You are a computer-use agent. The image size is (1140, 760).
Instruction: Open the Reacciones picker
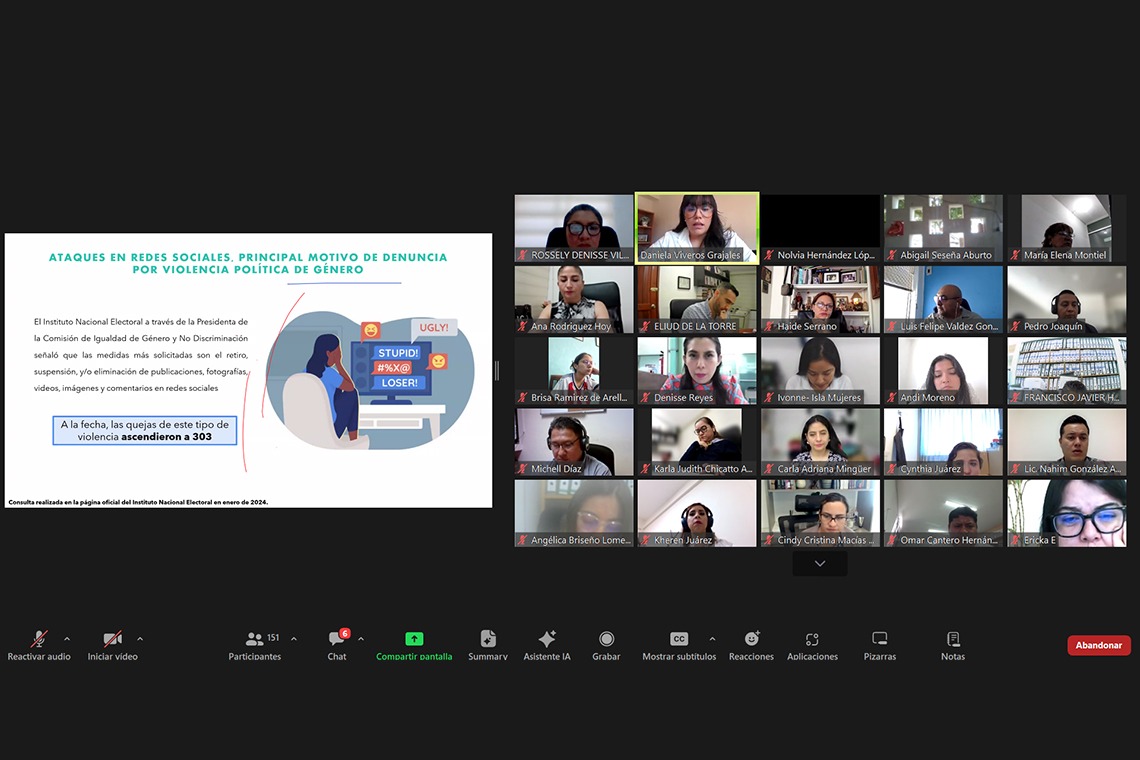click(x=751, y=641)
